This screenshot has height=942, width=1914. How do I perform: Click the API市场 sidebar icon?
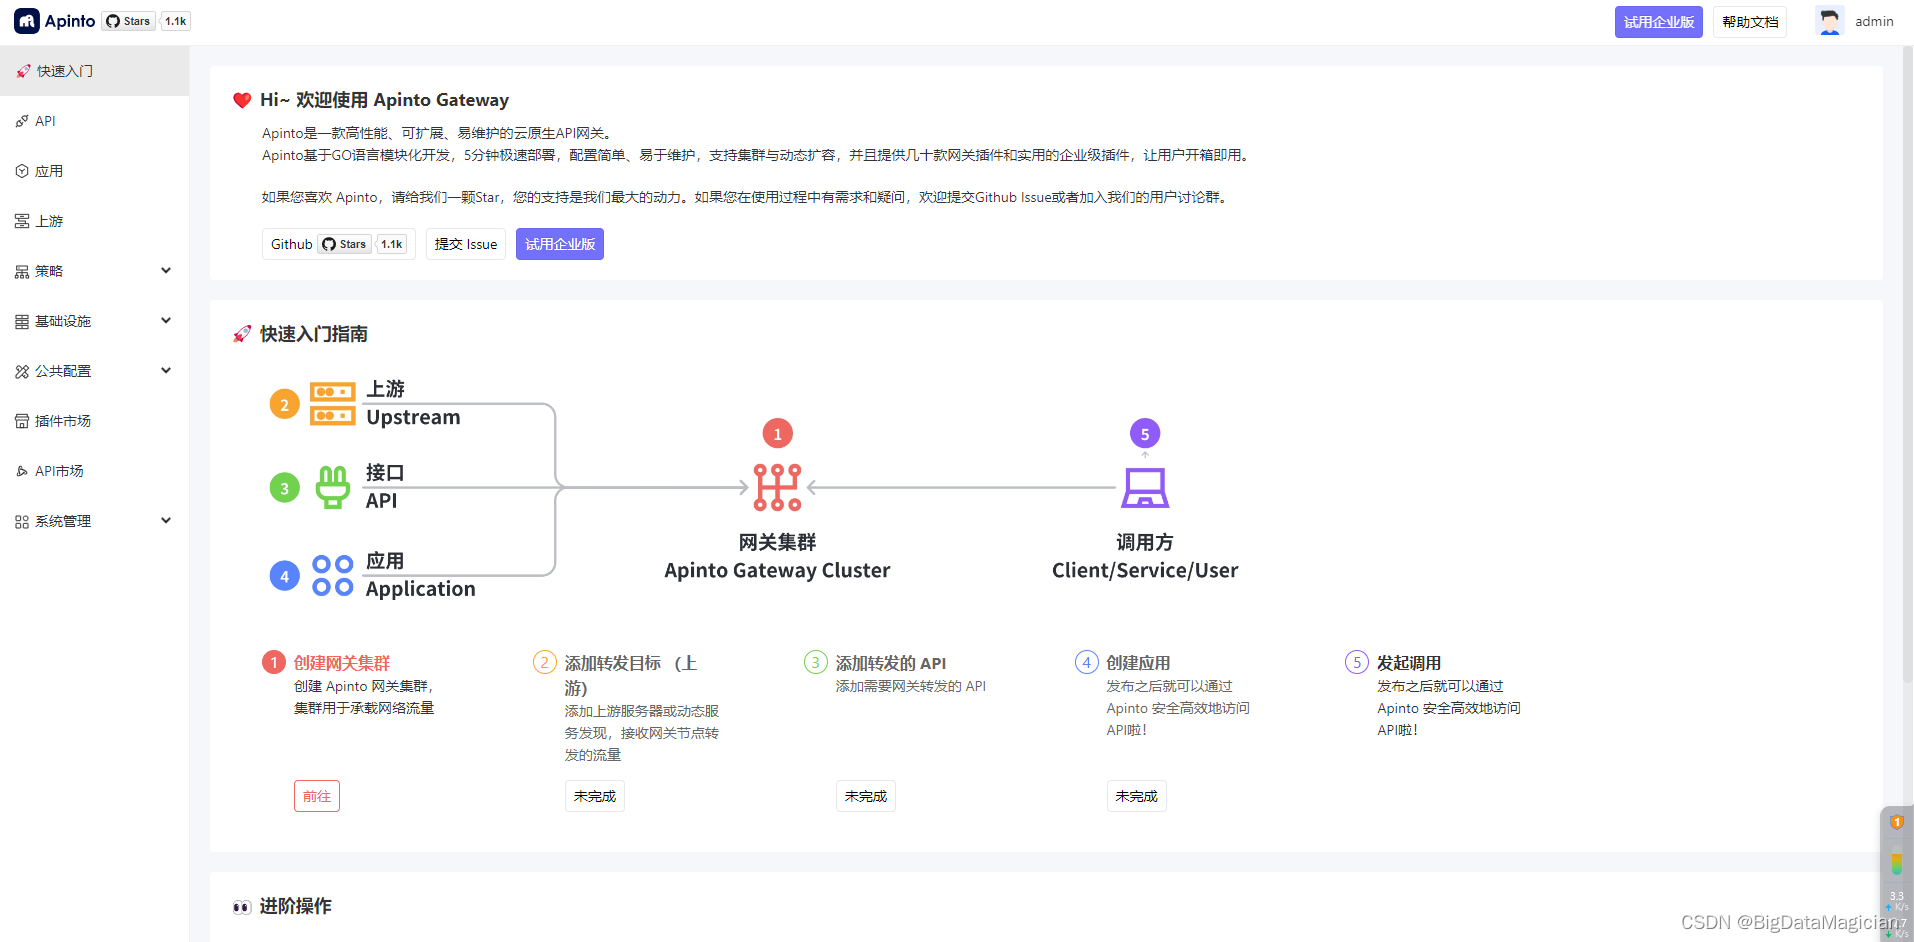[x=22, y=471]
